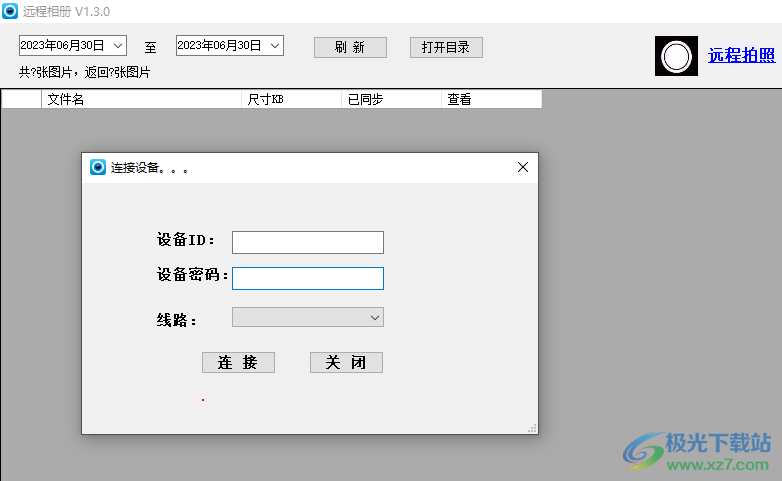
Task: Click the 远程相册 V1.3.0 title text
Action: 66,11
